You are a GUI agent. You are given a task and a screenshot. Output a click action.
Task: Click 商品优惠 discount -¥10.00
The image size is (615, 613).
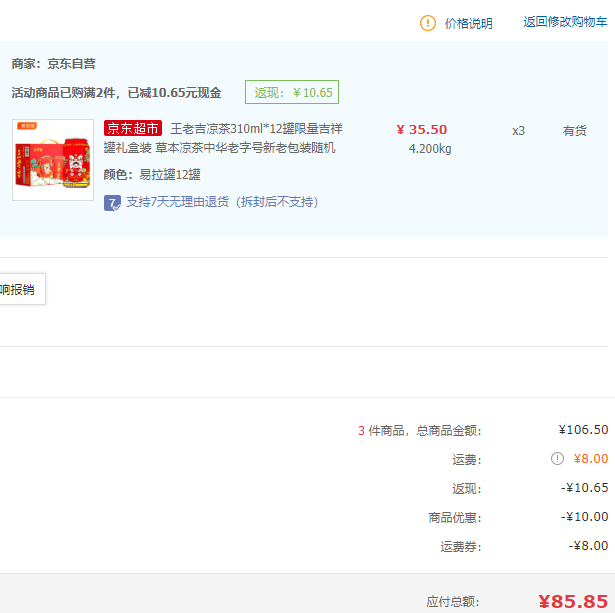[584, 517]
